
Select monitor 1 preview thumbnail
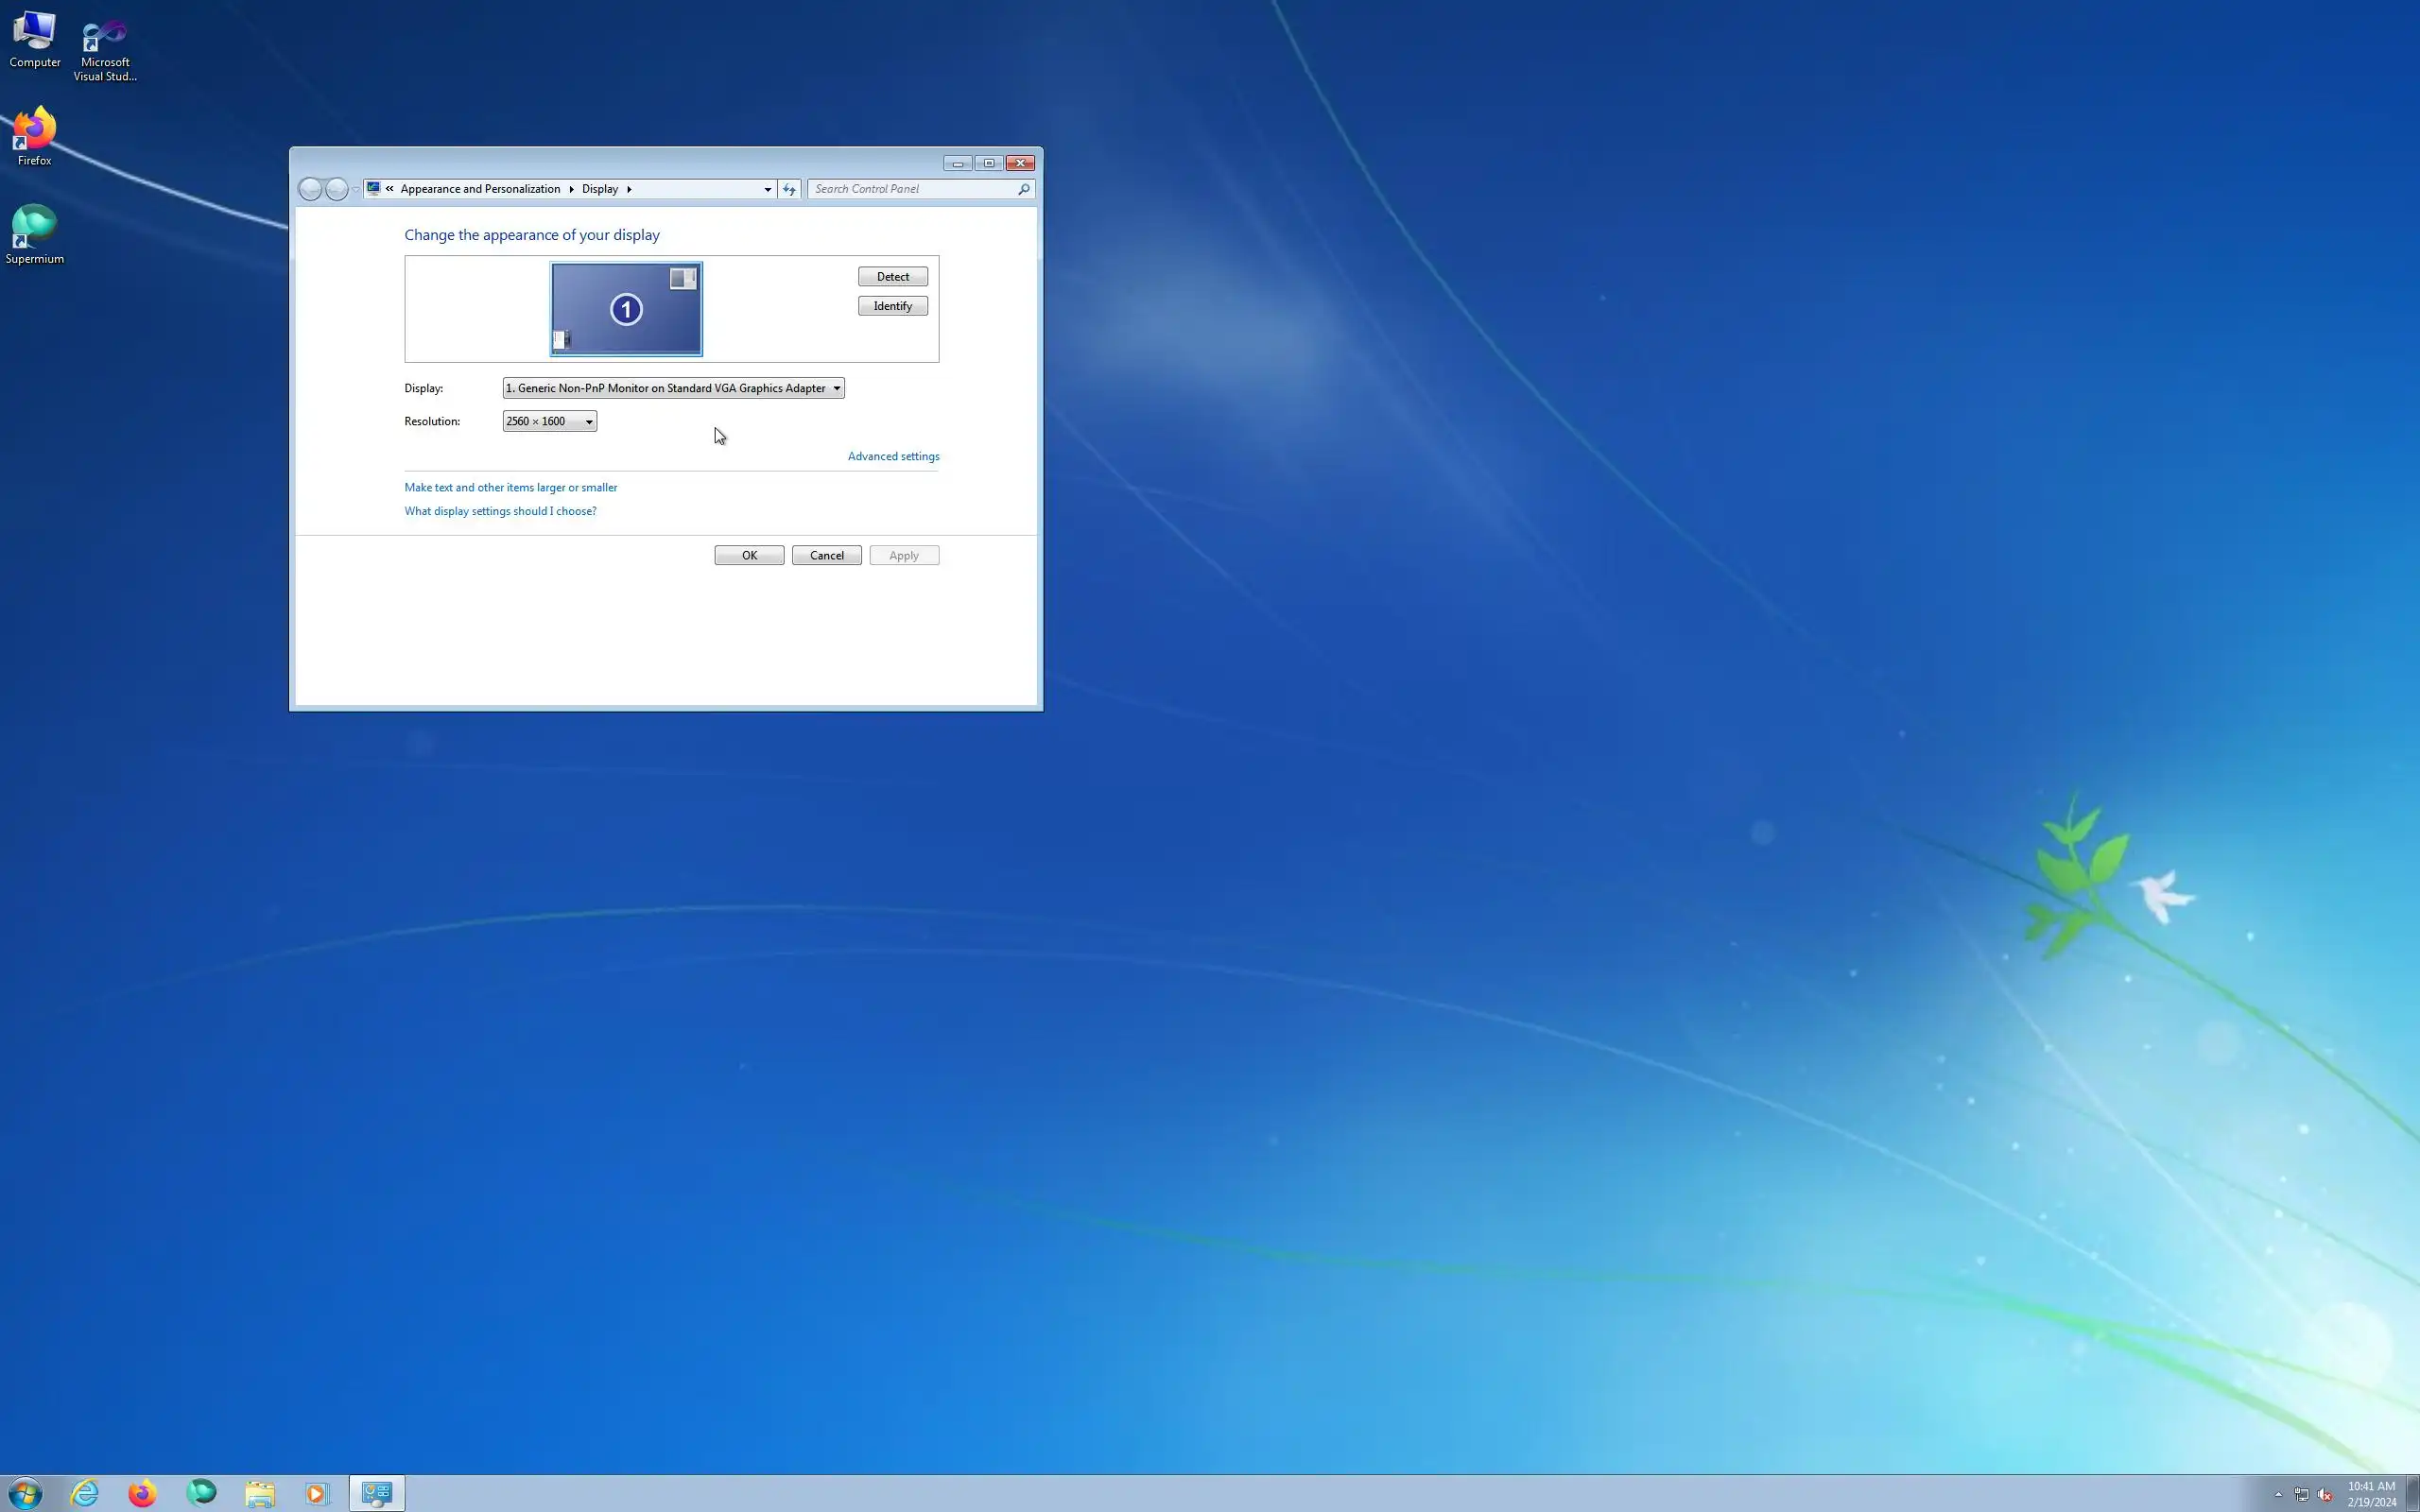click(626, 309)
